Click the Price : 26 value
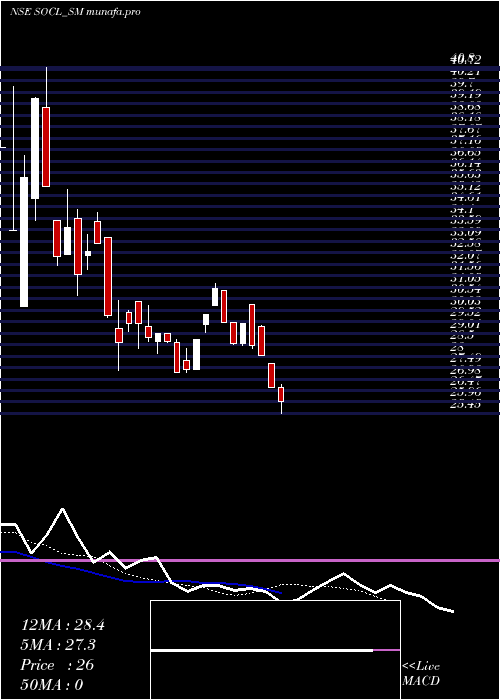 [57, 665]
